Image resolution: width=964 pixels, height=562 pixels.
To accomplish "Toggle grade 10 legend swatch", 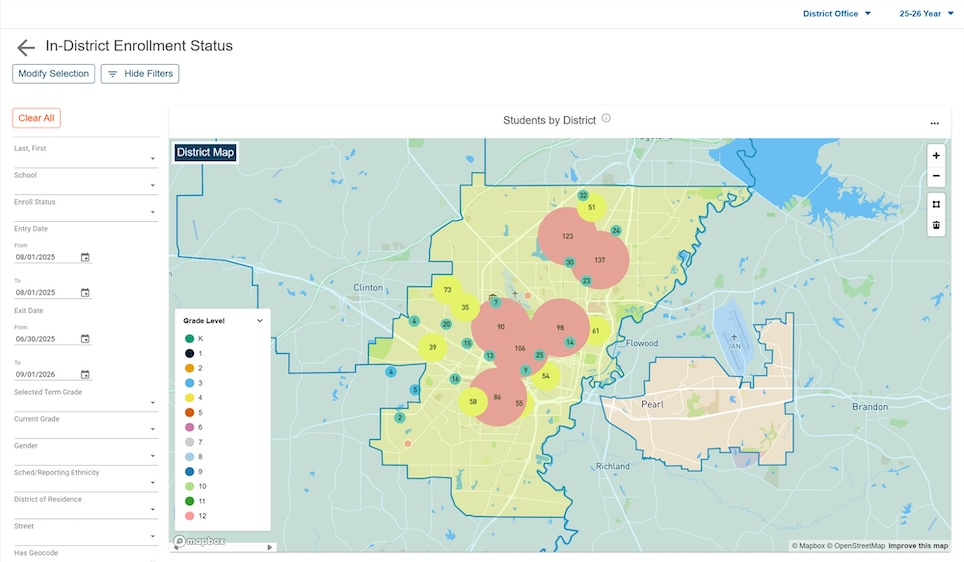I will tap(189, 486).
